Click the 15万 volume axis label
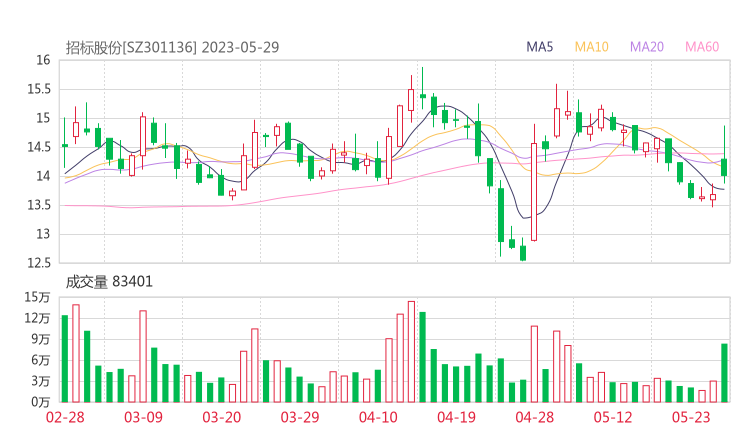The height and width of the screenshot is (440, 740). point(37,297)
